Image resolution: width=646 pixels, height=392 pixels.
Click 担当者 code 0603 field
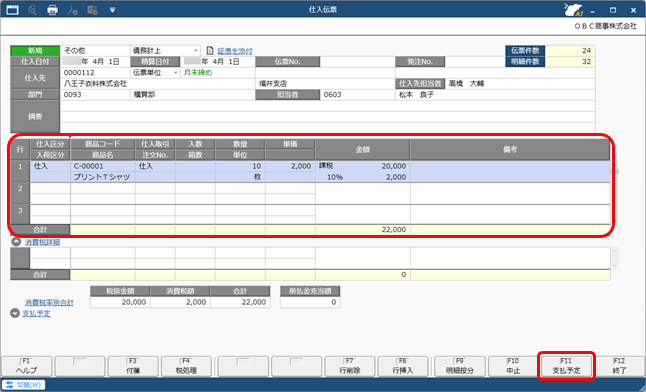click(x=357, y=95)
